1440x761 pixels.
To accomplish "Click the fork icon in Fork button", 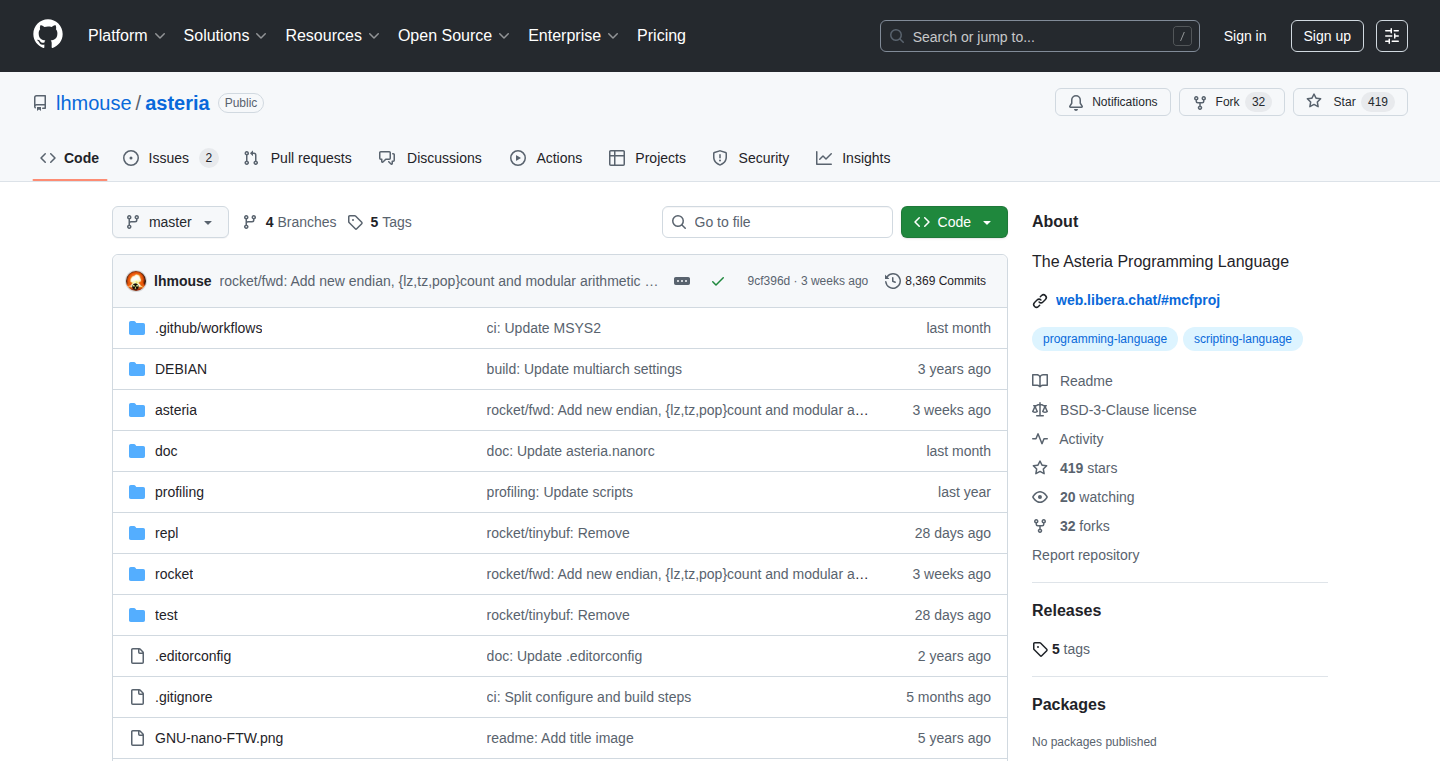I will (1200, 102).
